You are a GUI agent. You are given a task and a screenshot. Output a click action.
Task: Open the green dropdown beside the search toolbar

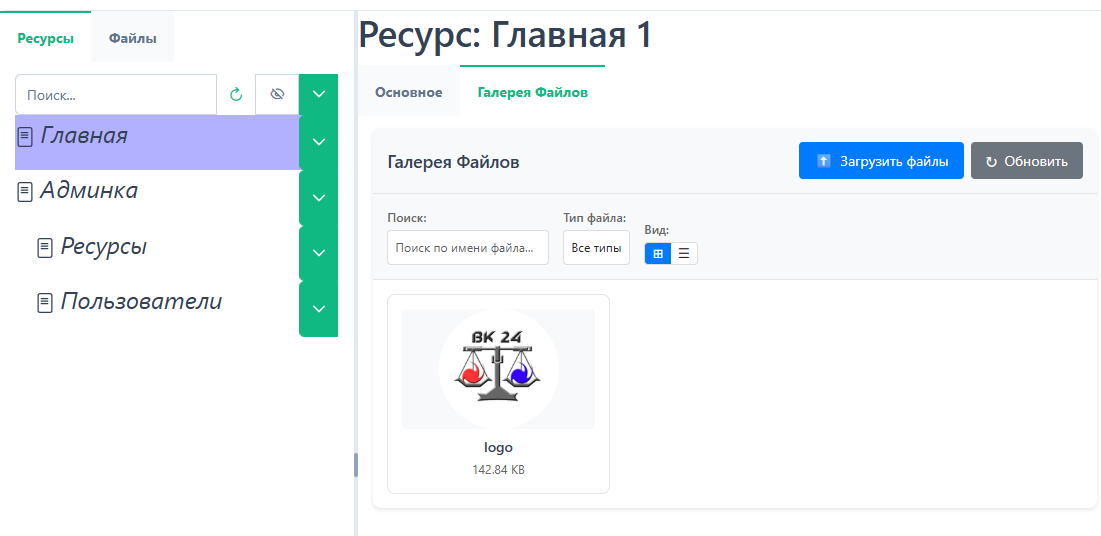(x=318, y=94)
